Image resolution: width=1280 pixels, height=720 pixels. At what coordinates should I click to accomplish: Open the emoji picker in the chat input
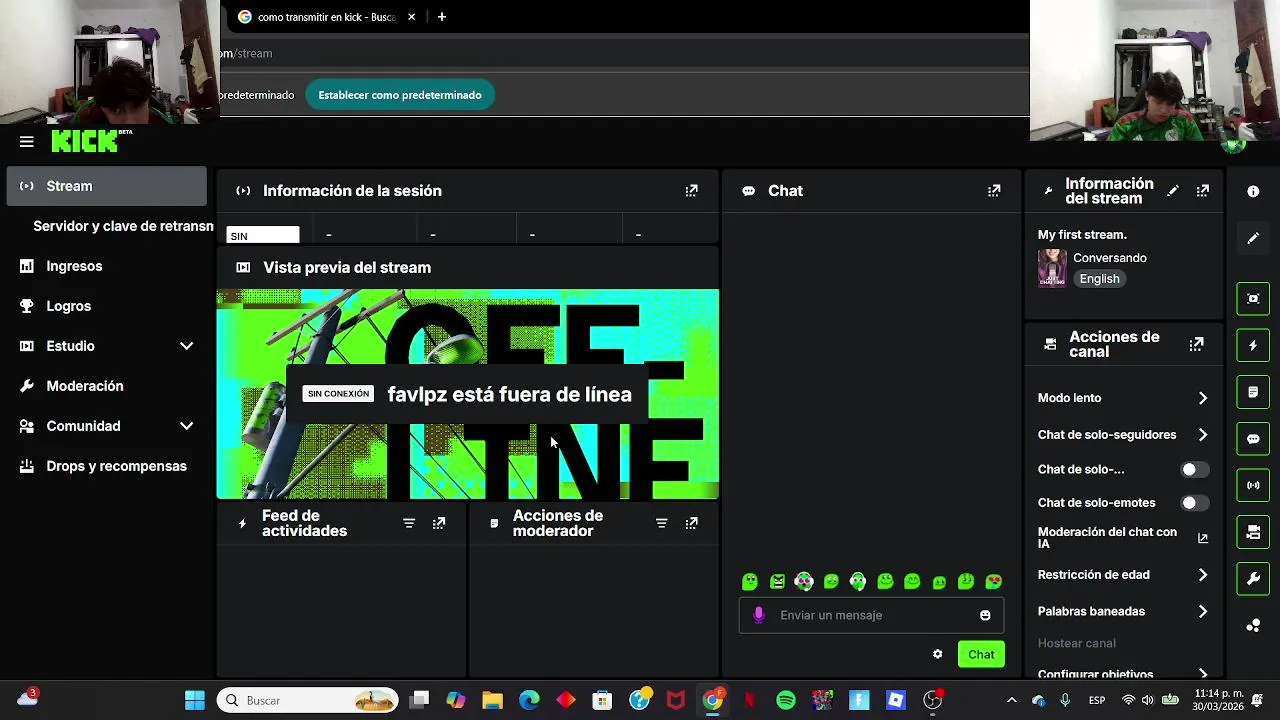(985, 615)
